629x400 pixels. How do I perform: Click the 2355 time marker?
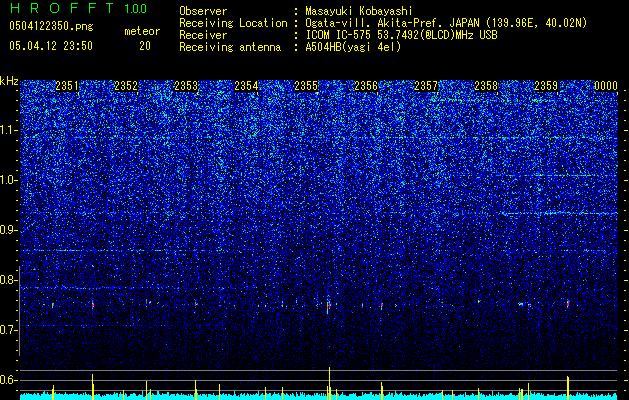point(306,86)
